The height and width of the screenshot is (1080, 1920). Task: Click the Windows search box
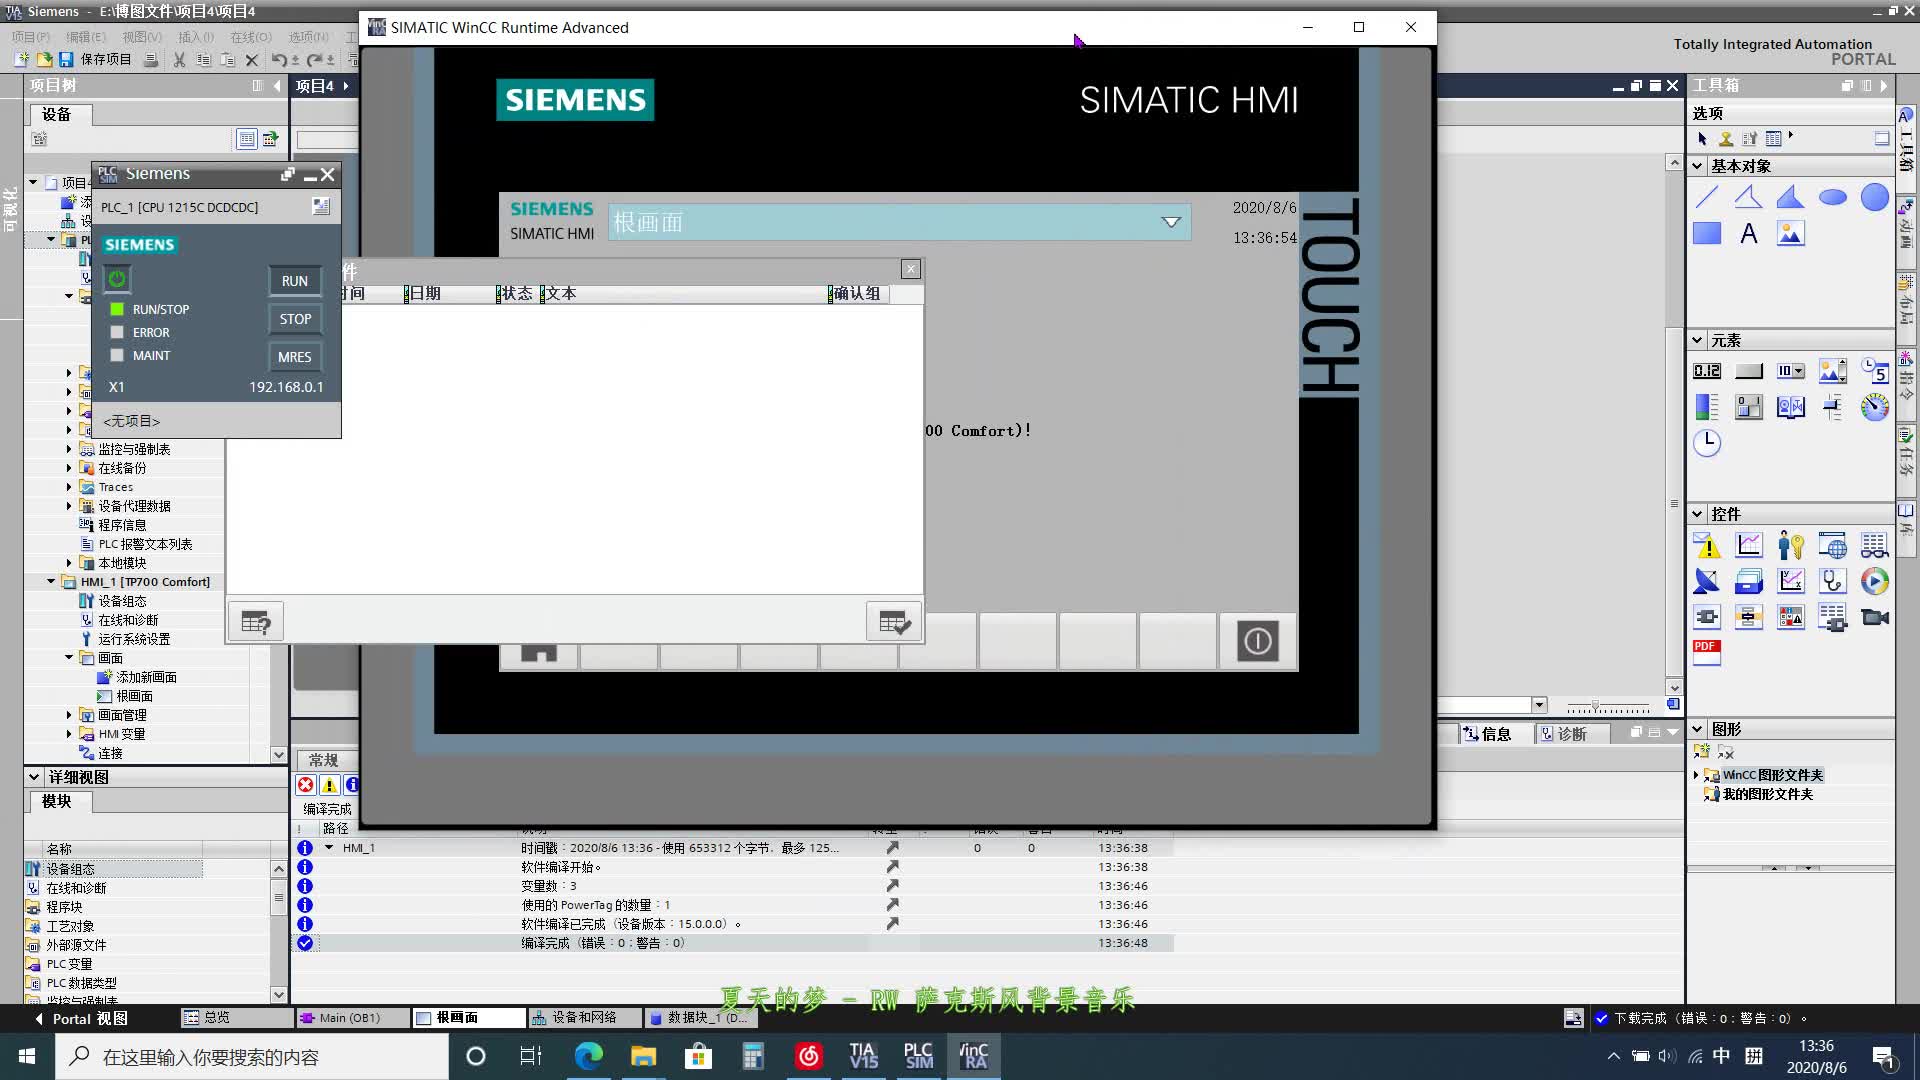pos(252,1057)
